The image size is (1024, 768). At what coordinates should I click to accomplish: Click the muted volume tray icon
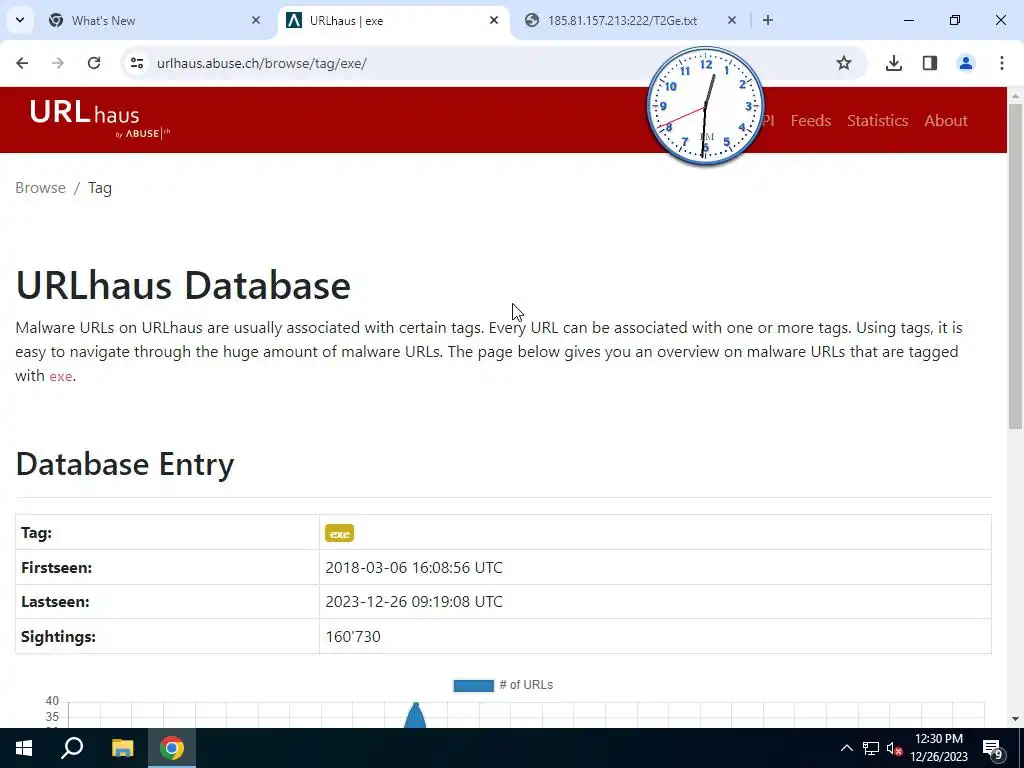895,748
